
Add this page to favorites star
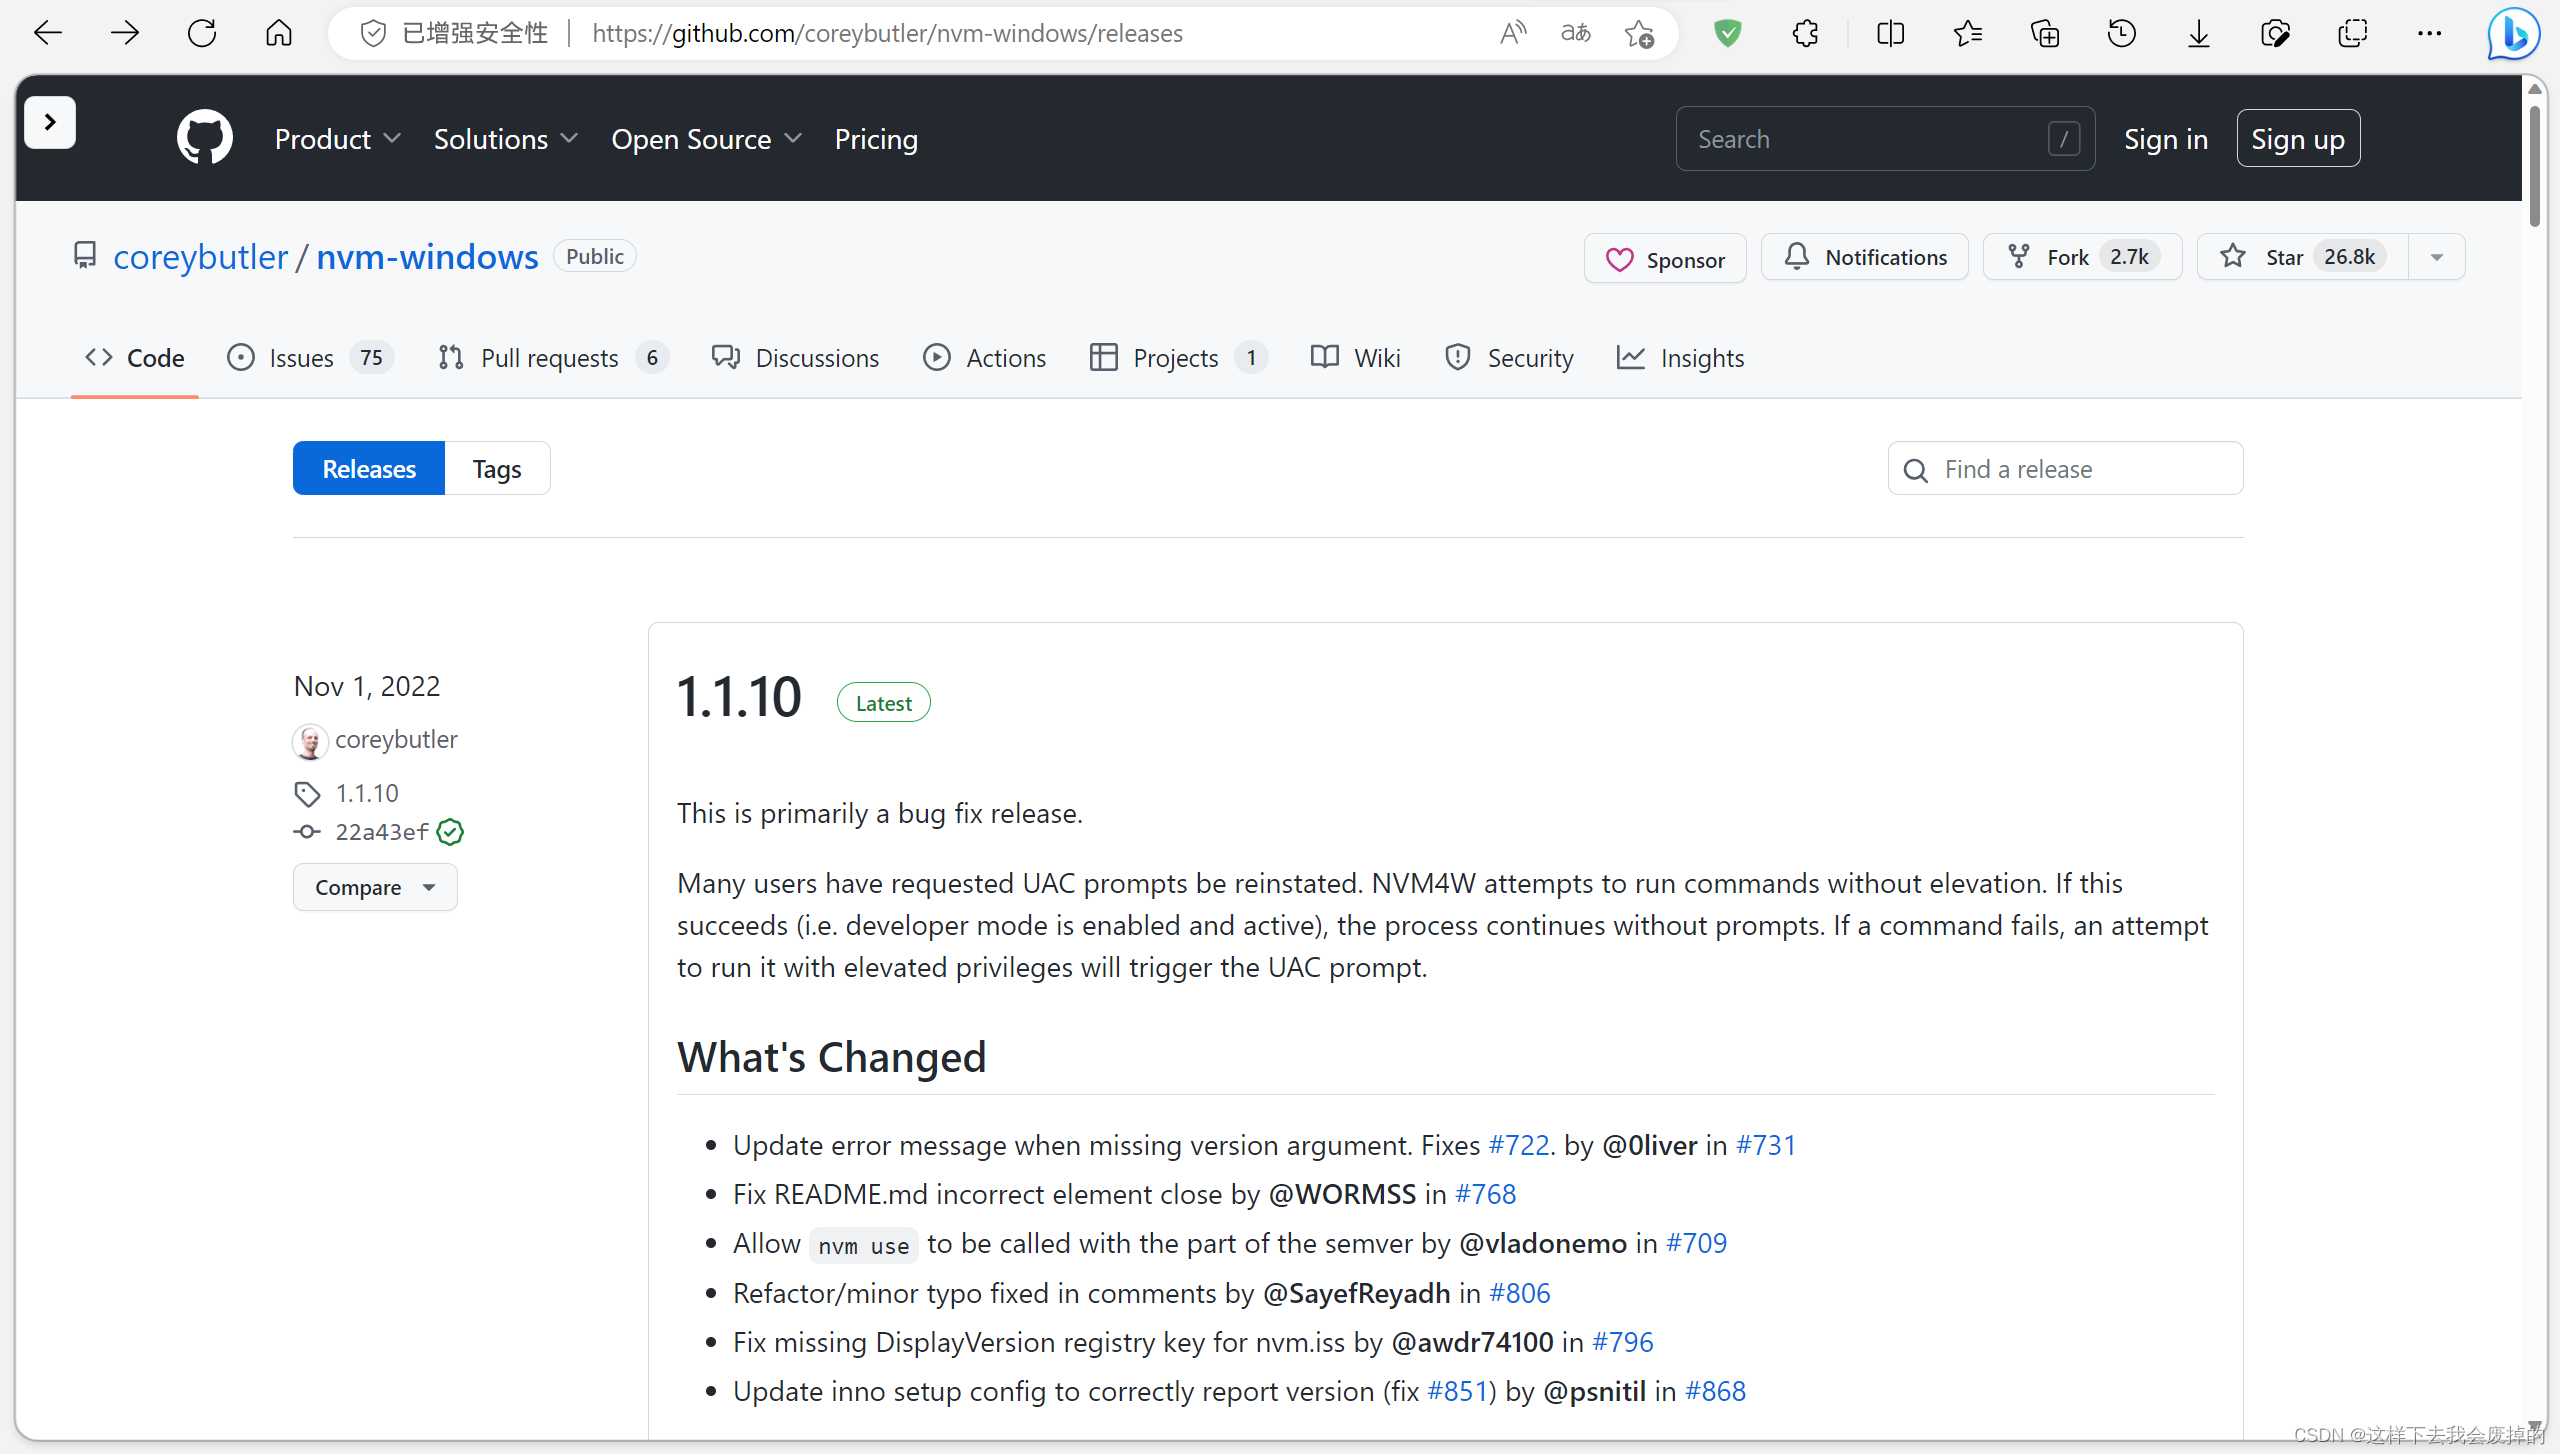point(1639,33)
